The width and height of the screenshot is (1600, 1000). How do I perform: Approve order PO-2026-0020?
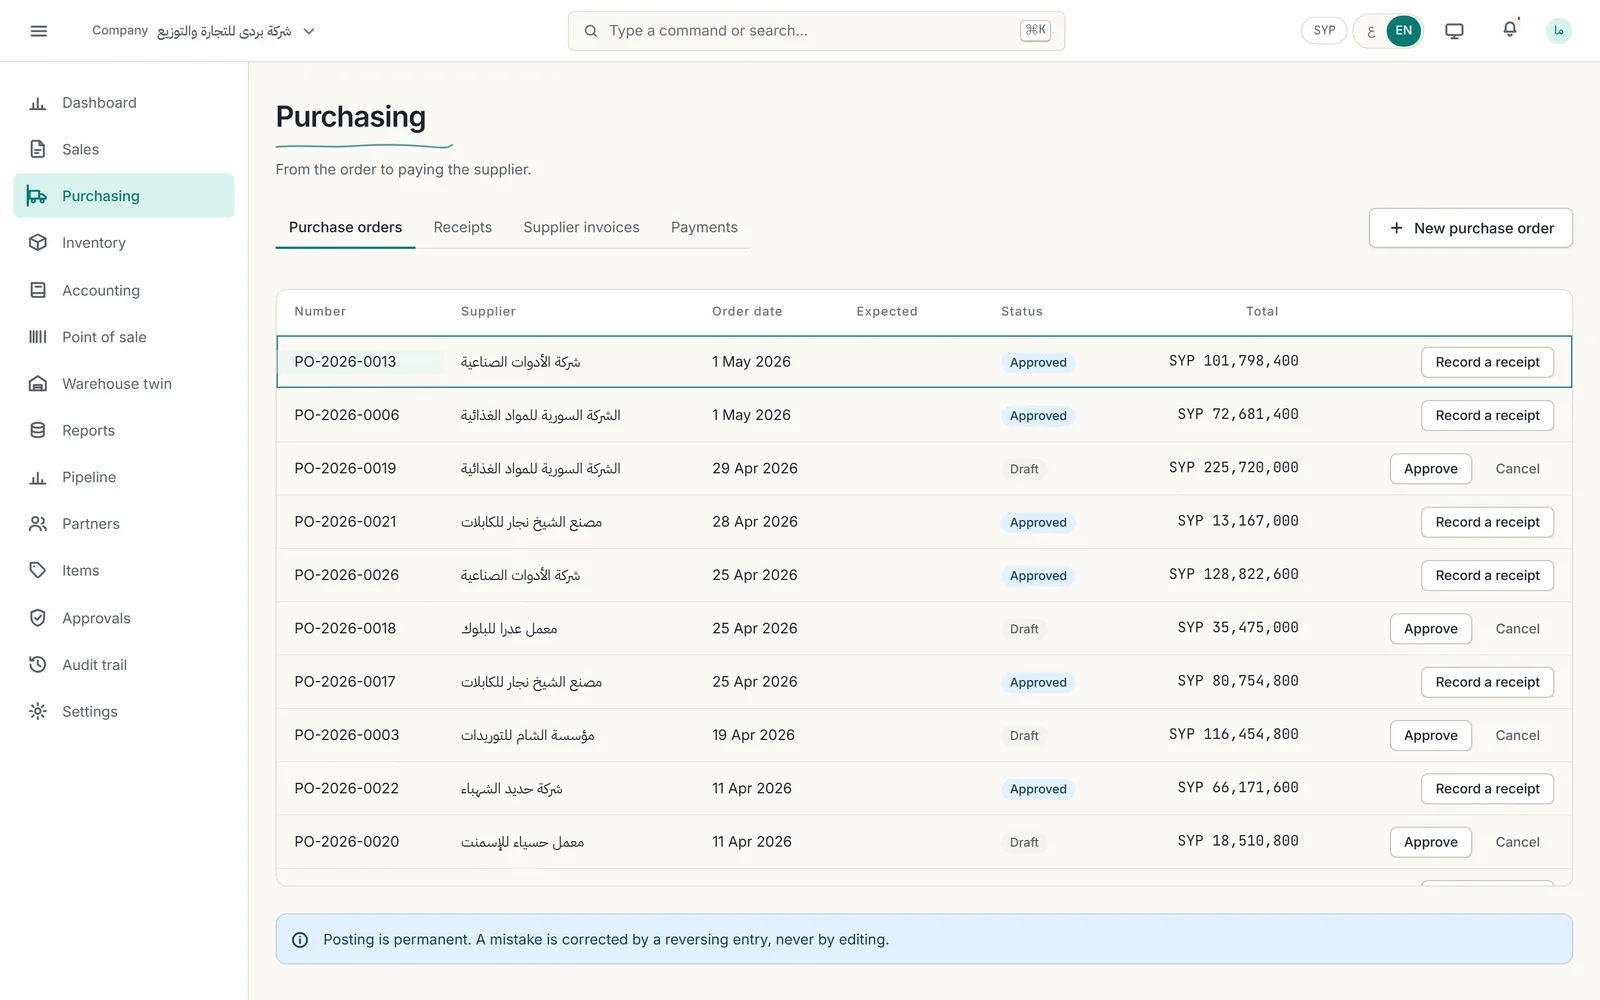[1430, 842]
